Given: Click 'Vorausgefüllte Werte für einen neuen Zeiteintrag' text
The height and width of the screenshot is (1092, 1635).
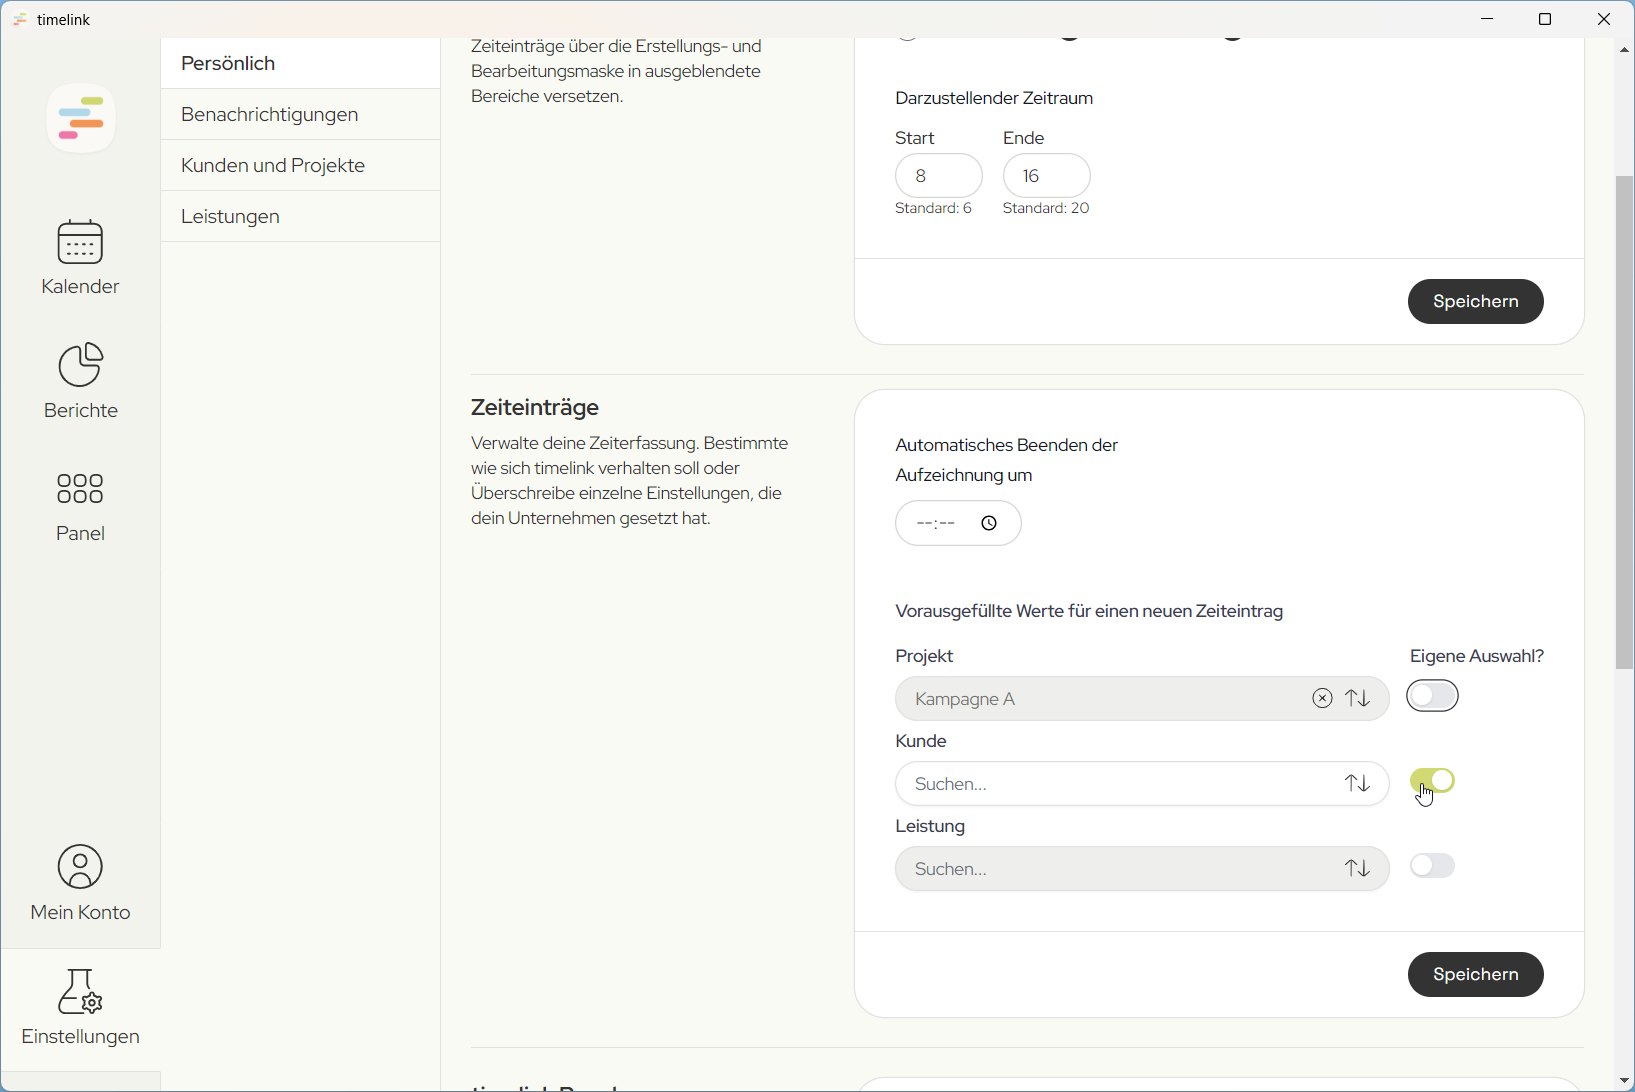Looking at the screenshot, I should 1089,611.
